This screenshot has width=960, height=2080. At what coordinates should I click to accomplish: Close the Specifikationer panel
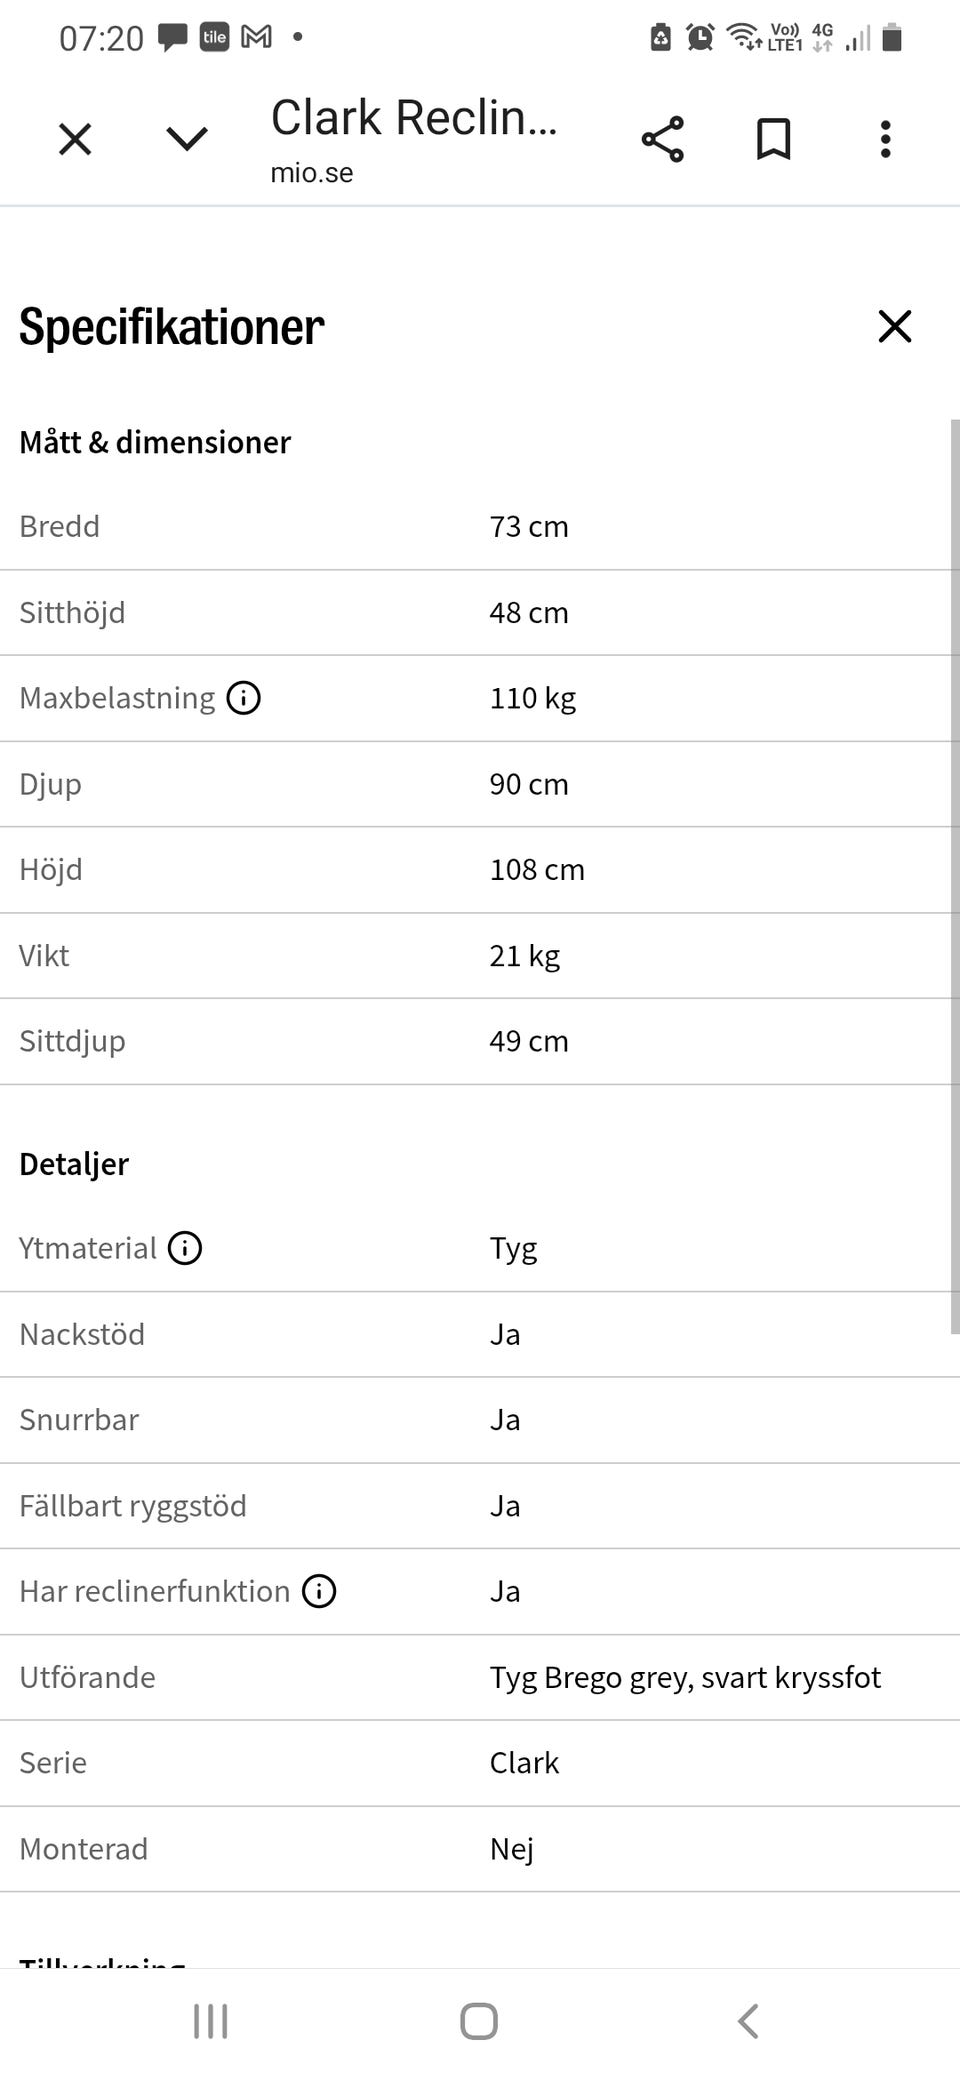tap(895, 326)
